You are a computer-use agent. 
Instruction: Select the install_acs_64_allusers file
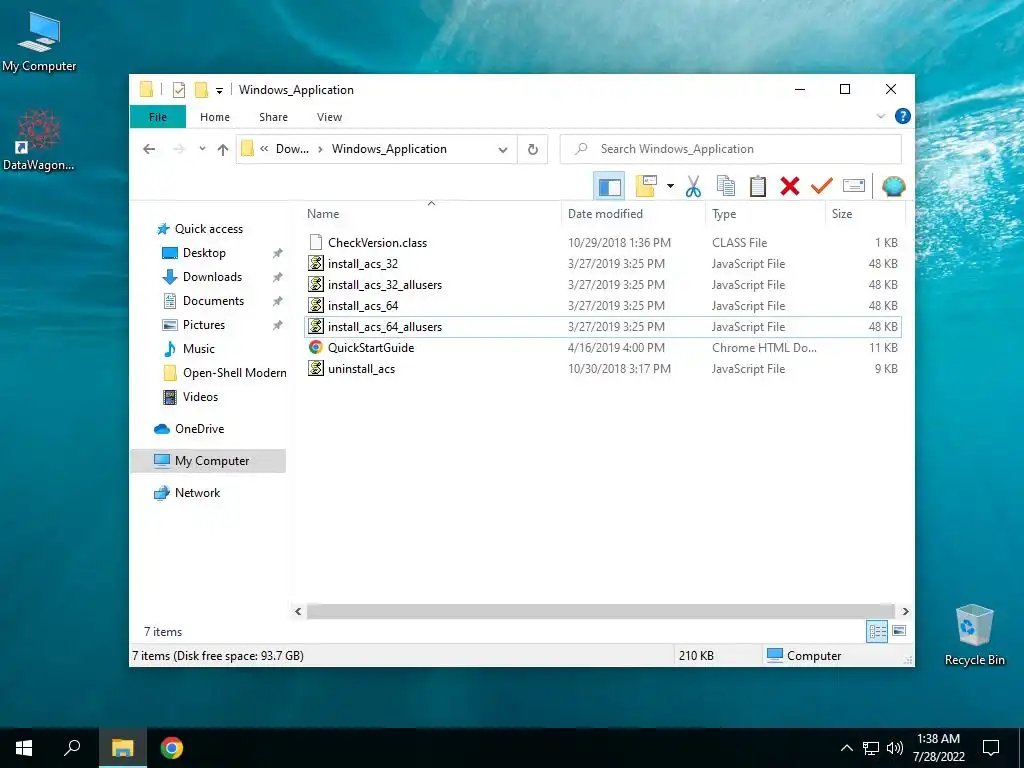603,327
